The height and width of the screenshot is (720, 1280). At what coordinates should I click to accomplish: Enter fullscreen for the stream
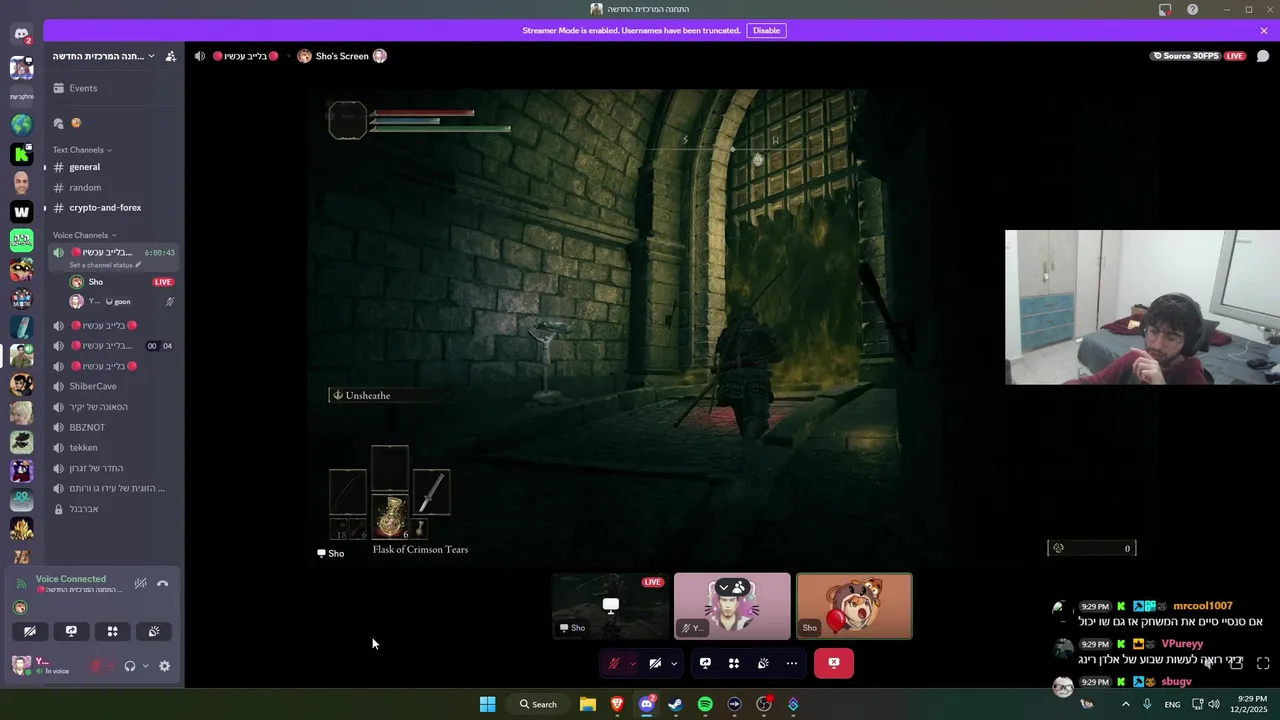click(1263, 663)
